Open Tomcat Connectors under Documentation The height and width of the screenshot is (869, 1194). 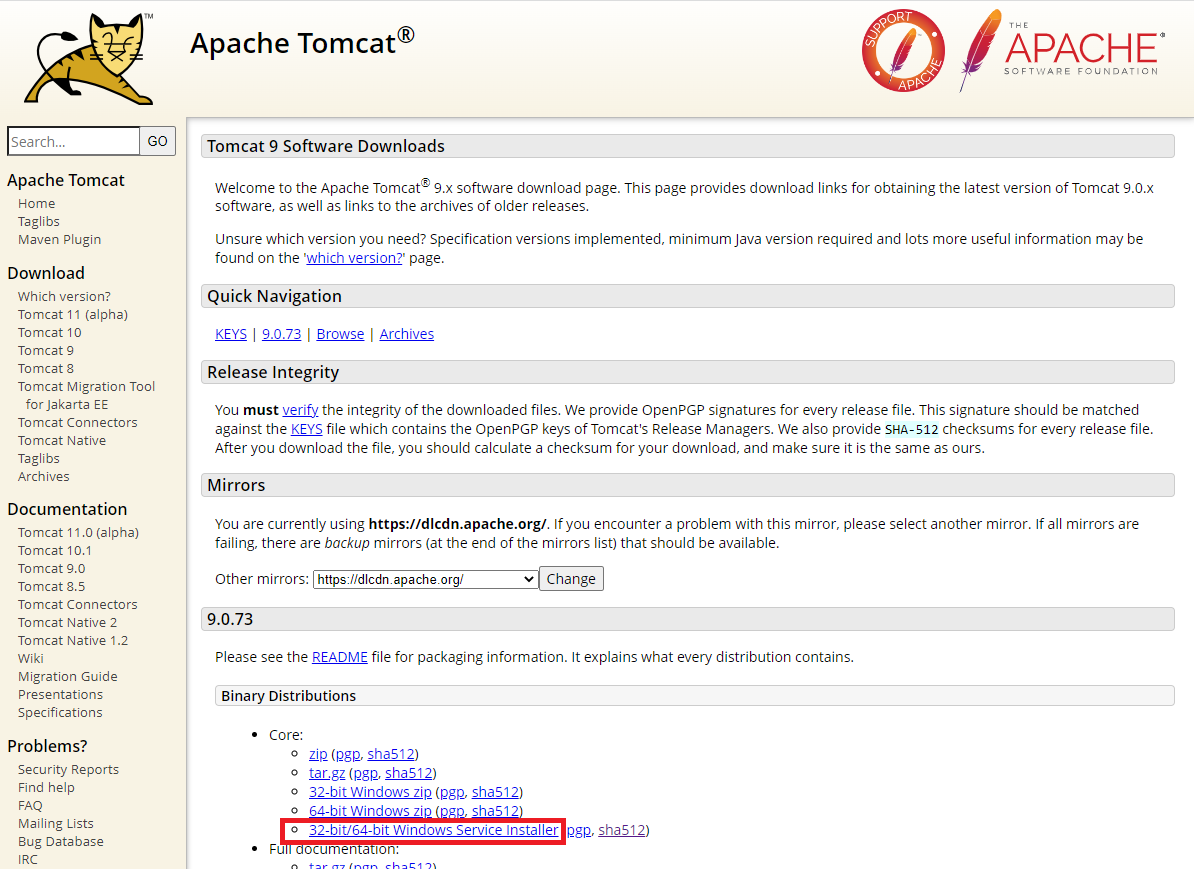pos(78,605)
